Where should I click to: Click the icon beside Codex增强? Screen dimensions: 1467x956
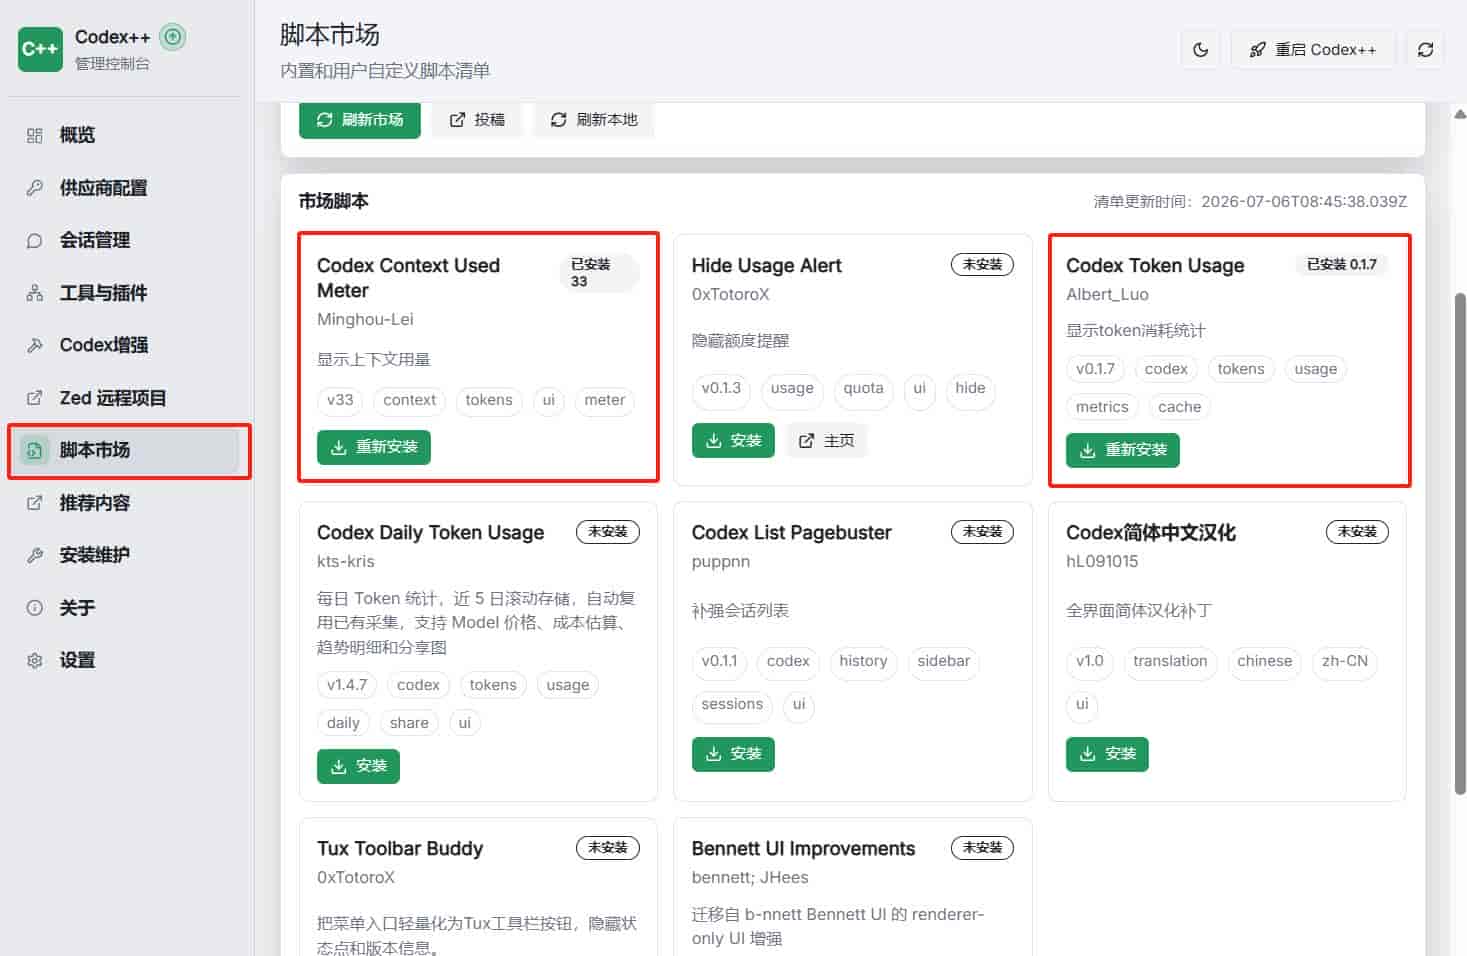point(35,345)
